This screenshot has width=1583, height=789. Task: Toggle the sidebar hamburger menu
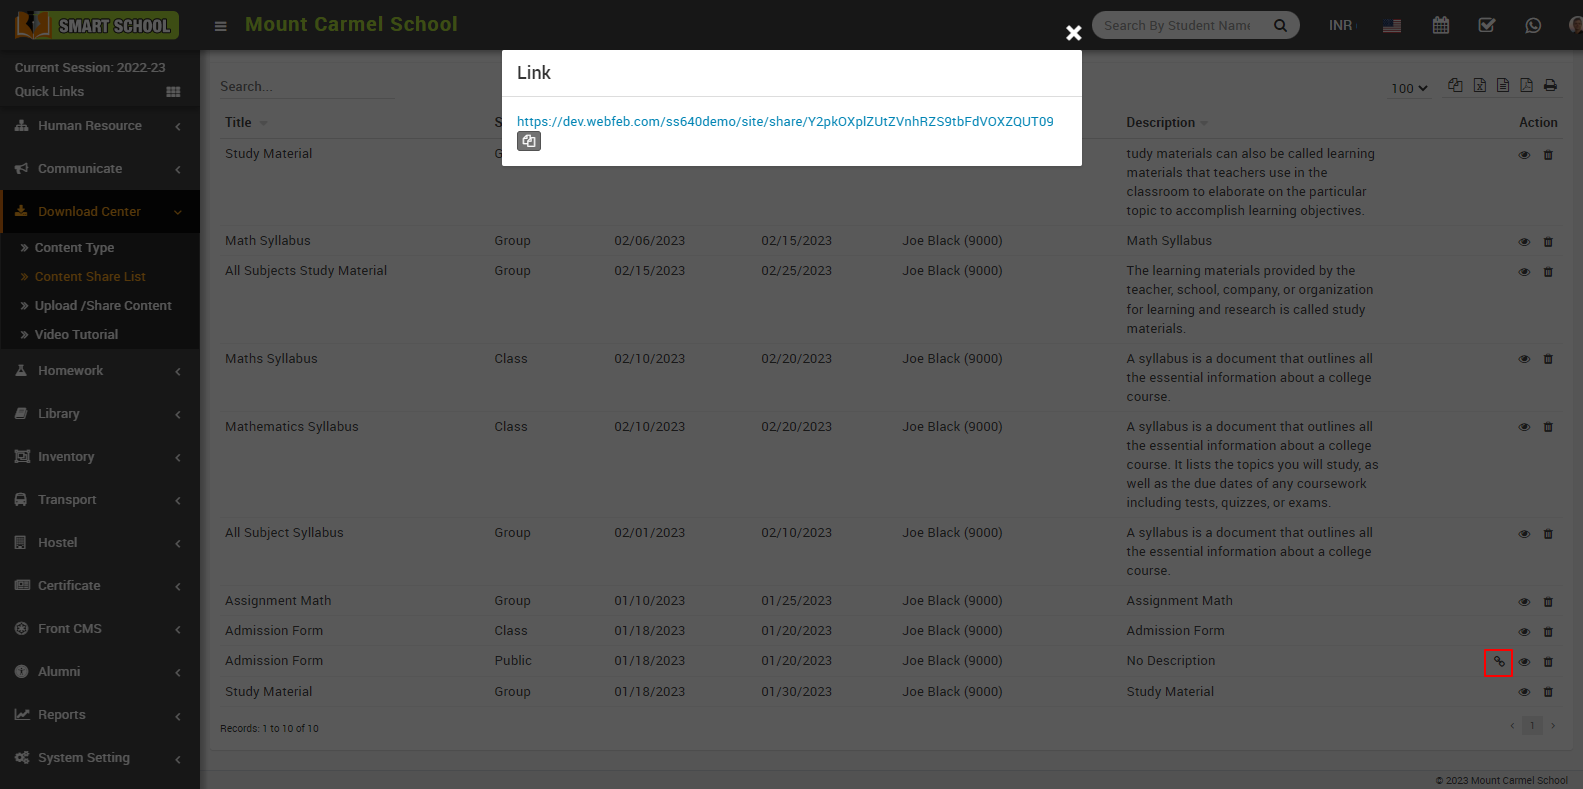click(220, 26)
